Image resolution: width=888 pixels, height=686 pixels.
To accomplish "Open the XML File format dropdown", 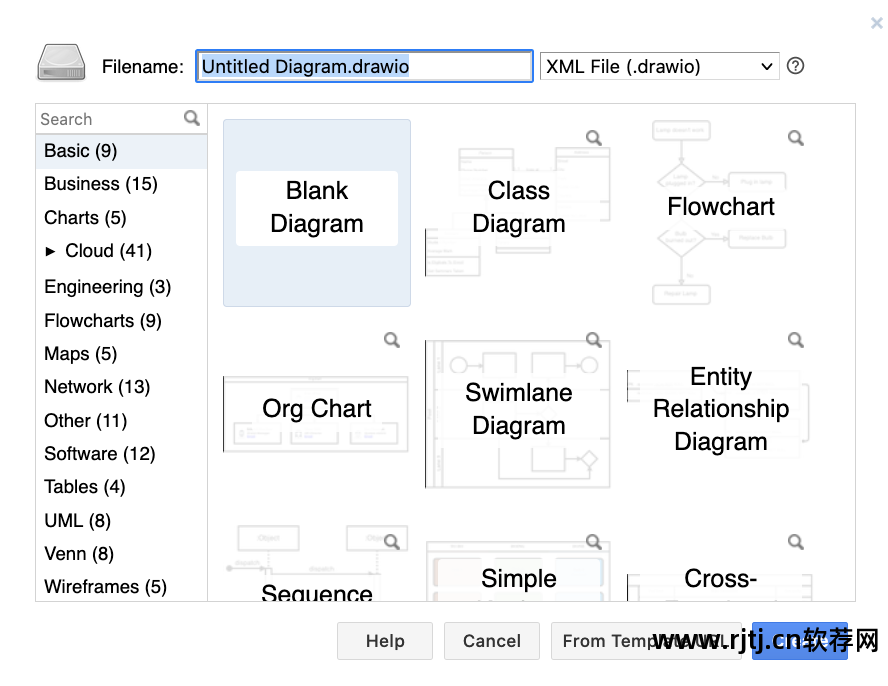I will pyautogui.click(x=659, y=66).
